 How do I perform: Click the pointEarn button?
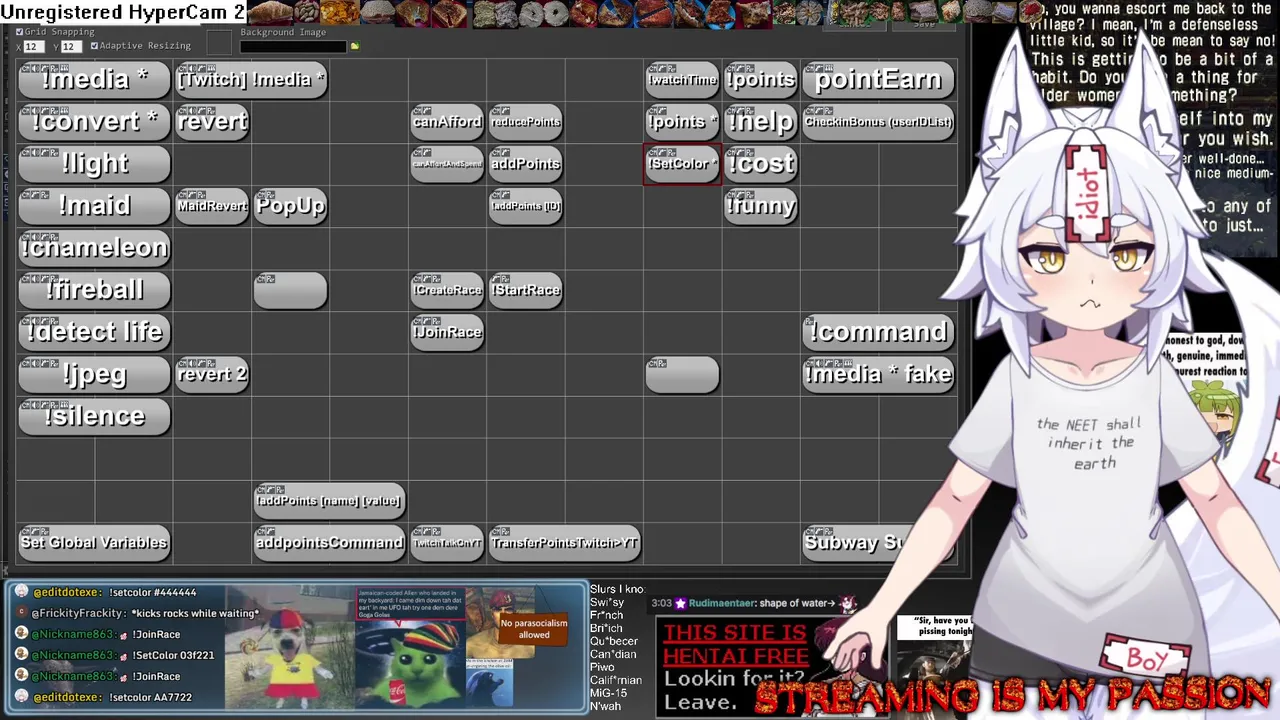[x=878, y=80]
